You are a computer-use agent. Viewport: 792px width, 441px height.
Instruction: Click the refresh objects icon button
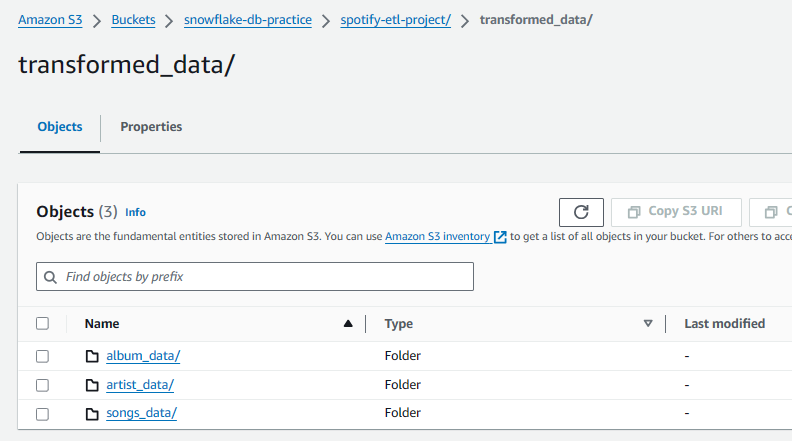[581, 212]
